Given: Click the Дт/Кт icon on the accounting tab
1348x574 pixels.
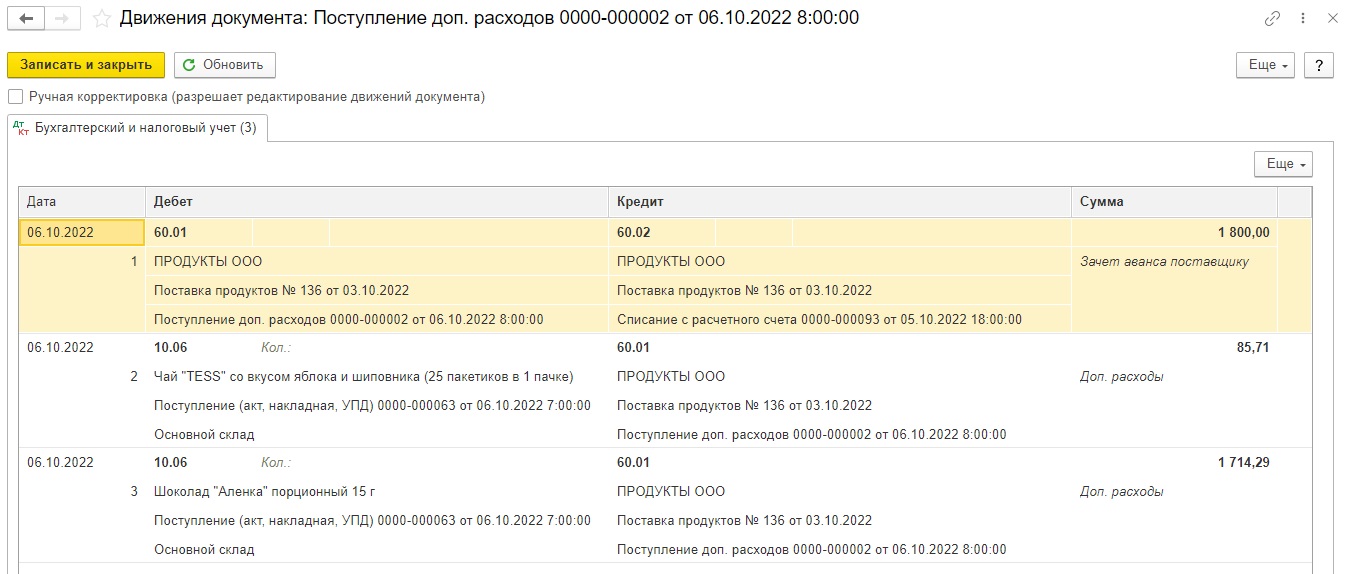Looking at the screenshot, I should pyautogui.click(x=21, y=128).
